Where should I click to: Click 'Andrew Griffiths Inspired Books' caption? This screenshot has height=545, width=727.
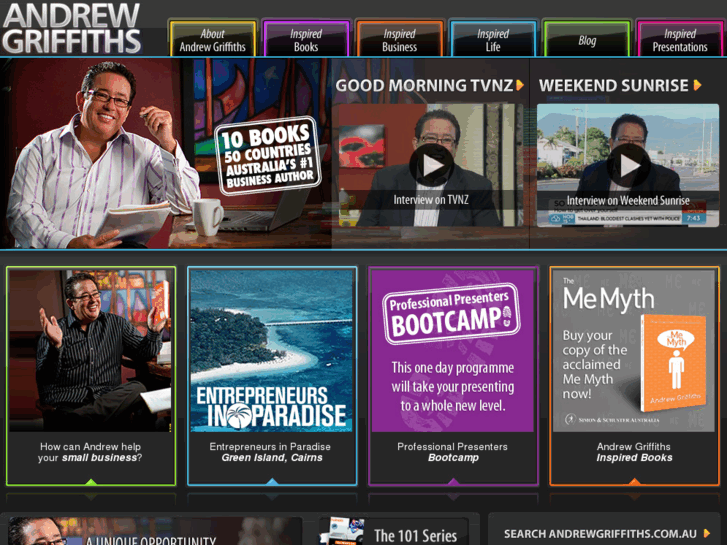[634, 452]
